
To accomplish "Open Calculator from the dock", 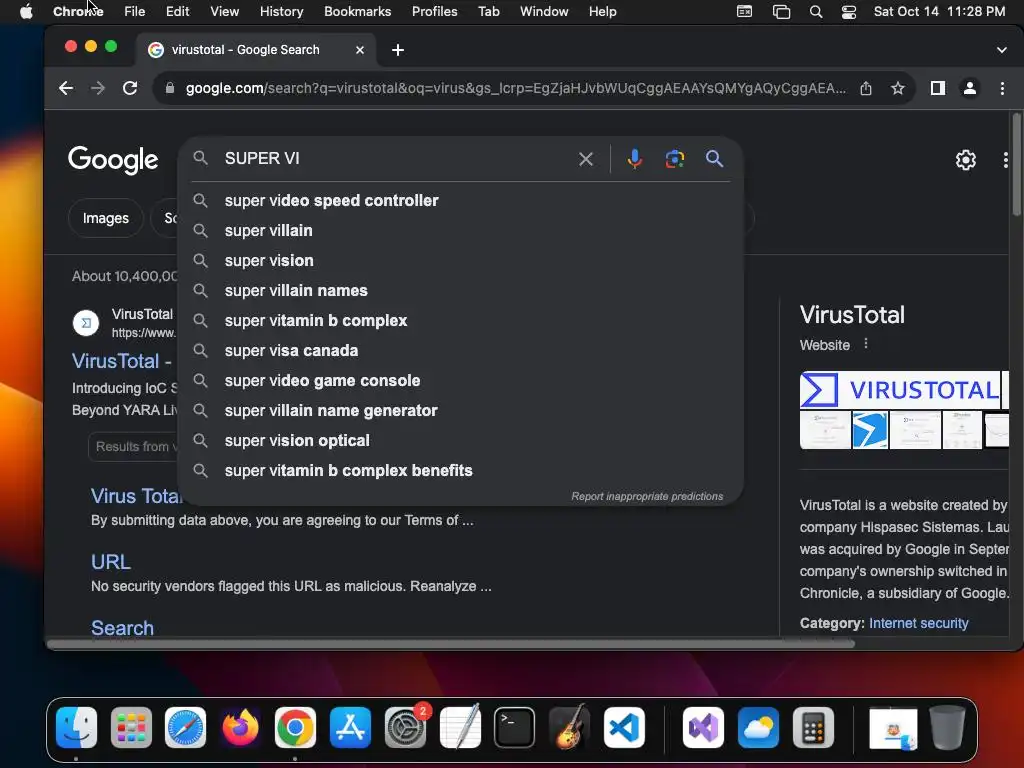I will [x=813, y=727].
